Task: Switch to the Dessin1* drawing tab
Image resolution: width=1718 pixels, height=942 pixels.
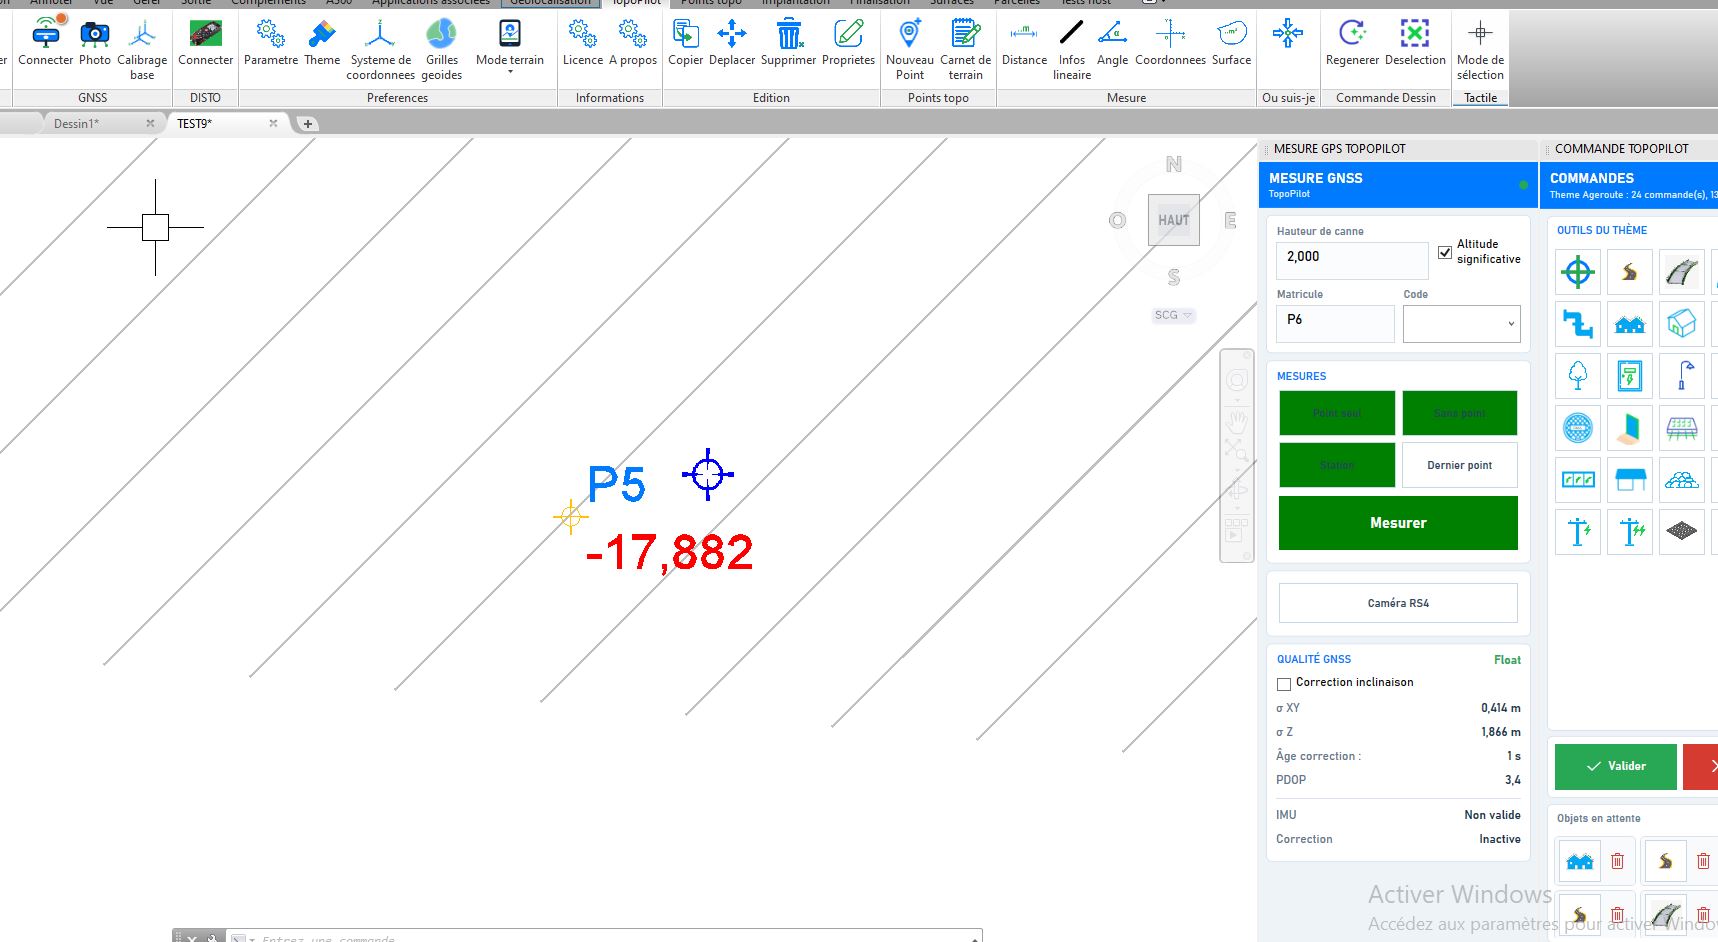Action: pos(77,124)
